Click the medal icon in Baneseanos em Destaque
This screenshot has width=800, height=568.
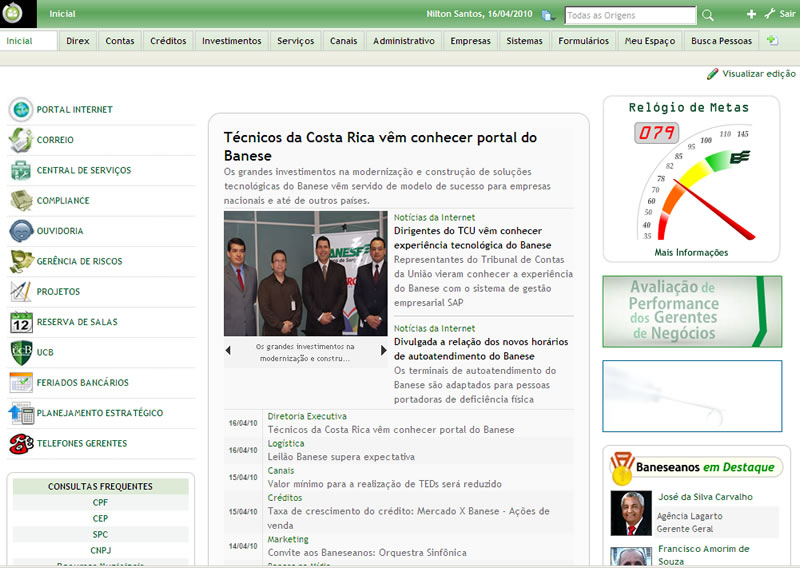pos(622,468)
